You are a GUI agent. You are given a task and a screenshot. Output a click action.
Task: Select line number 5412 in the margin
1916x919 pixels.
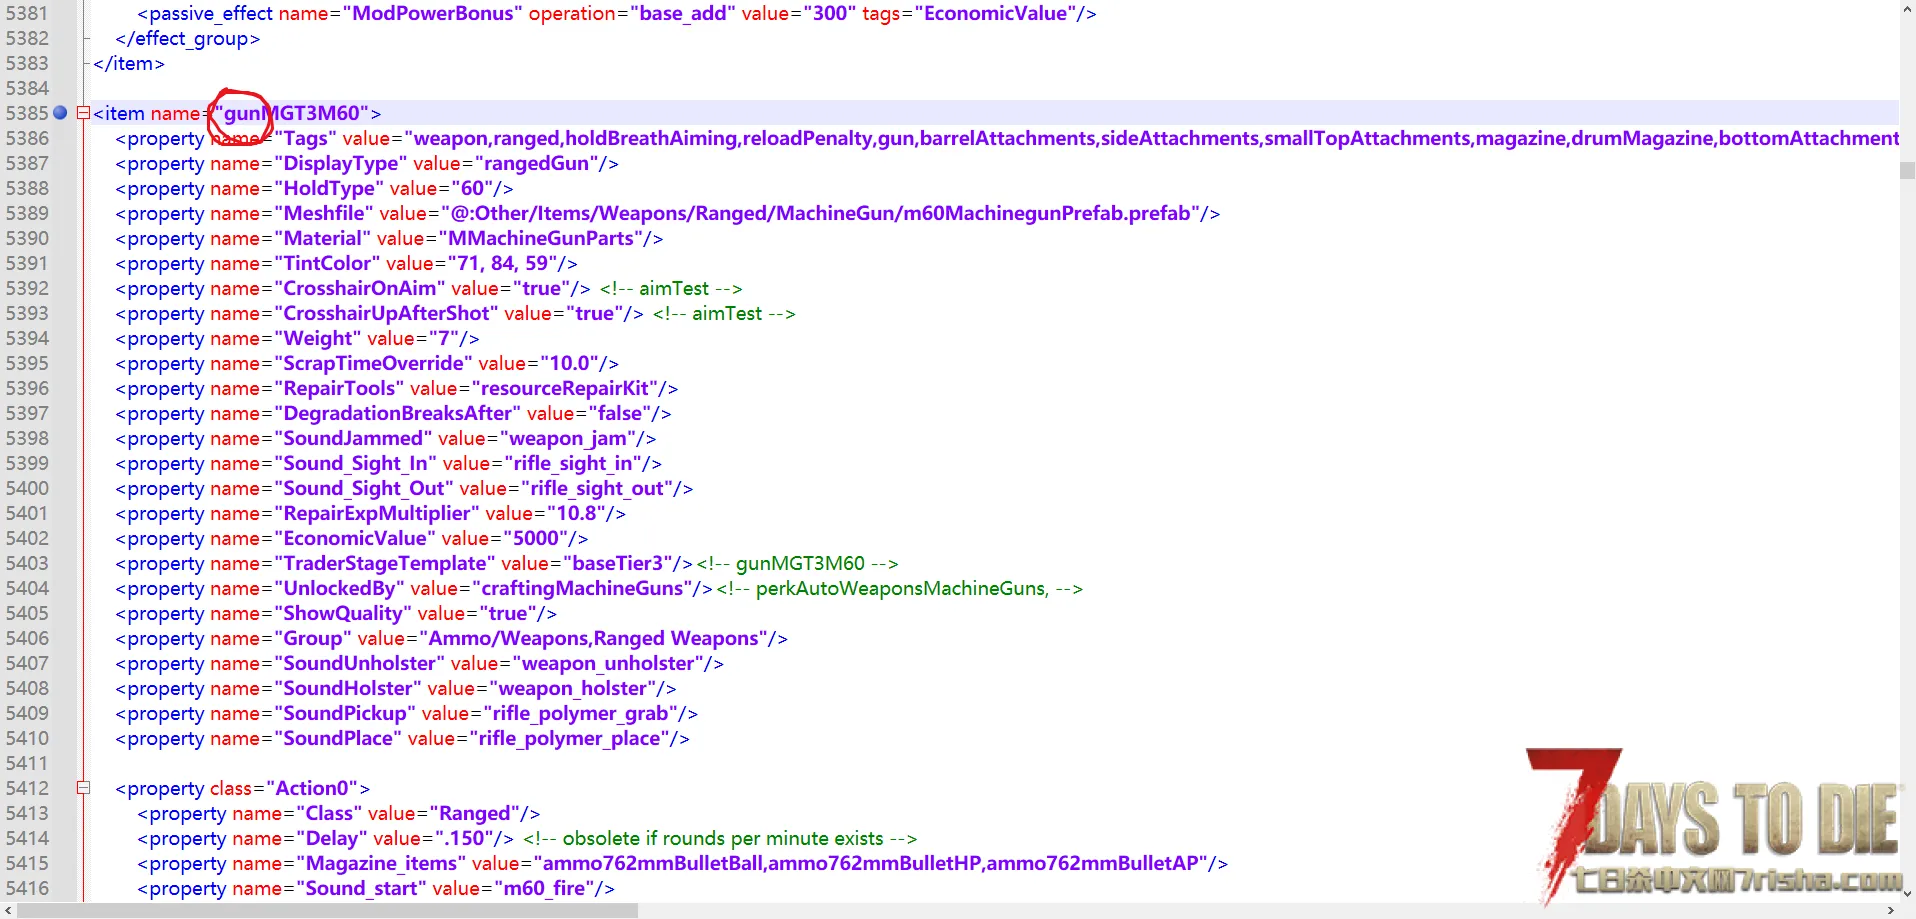coord(27,788)
